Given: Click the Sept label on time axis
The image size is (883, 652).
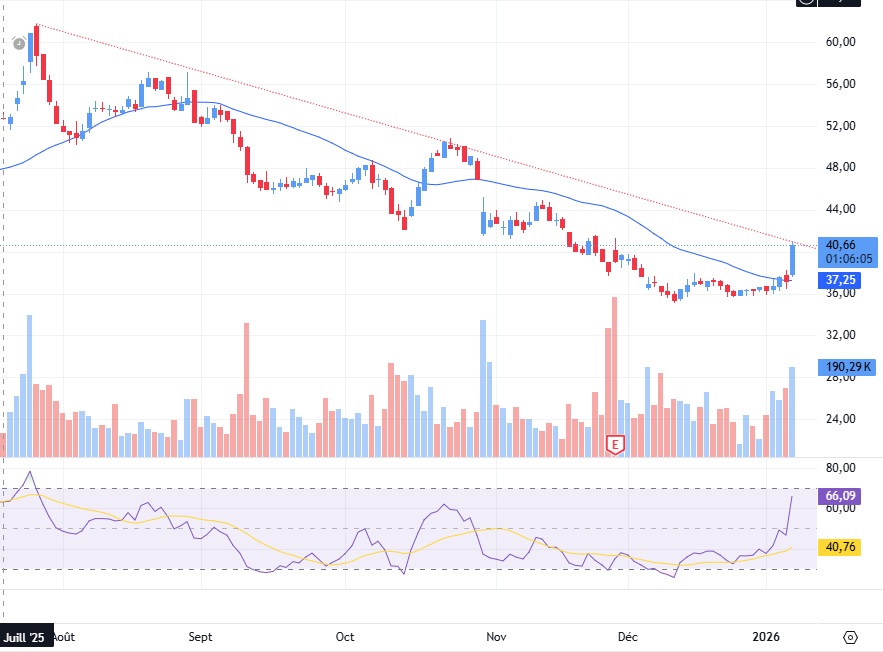Looking at the screenshot, I should click(x=200, y=637).
